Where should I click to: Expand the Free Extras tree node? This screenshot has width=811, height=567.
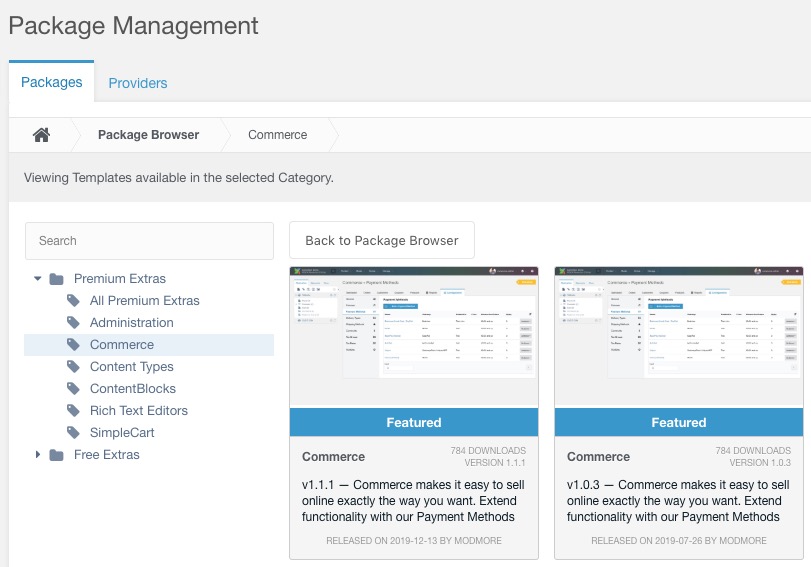(x=38, y=455)
